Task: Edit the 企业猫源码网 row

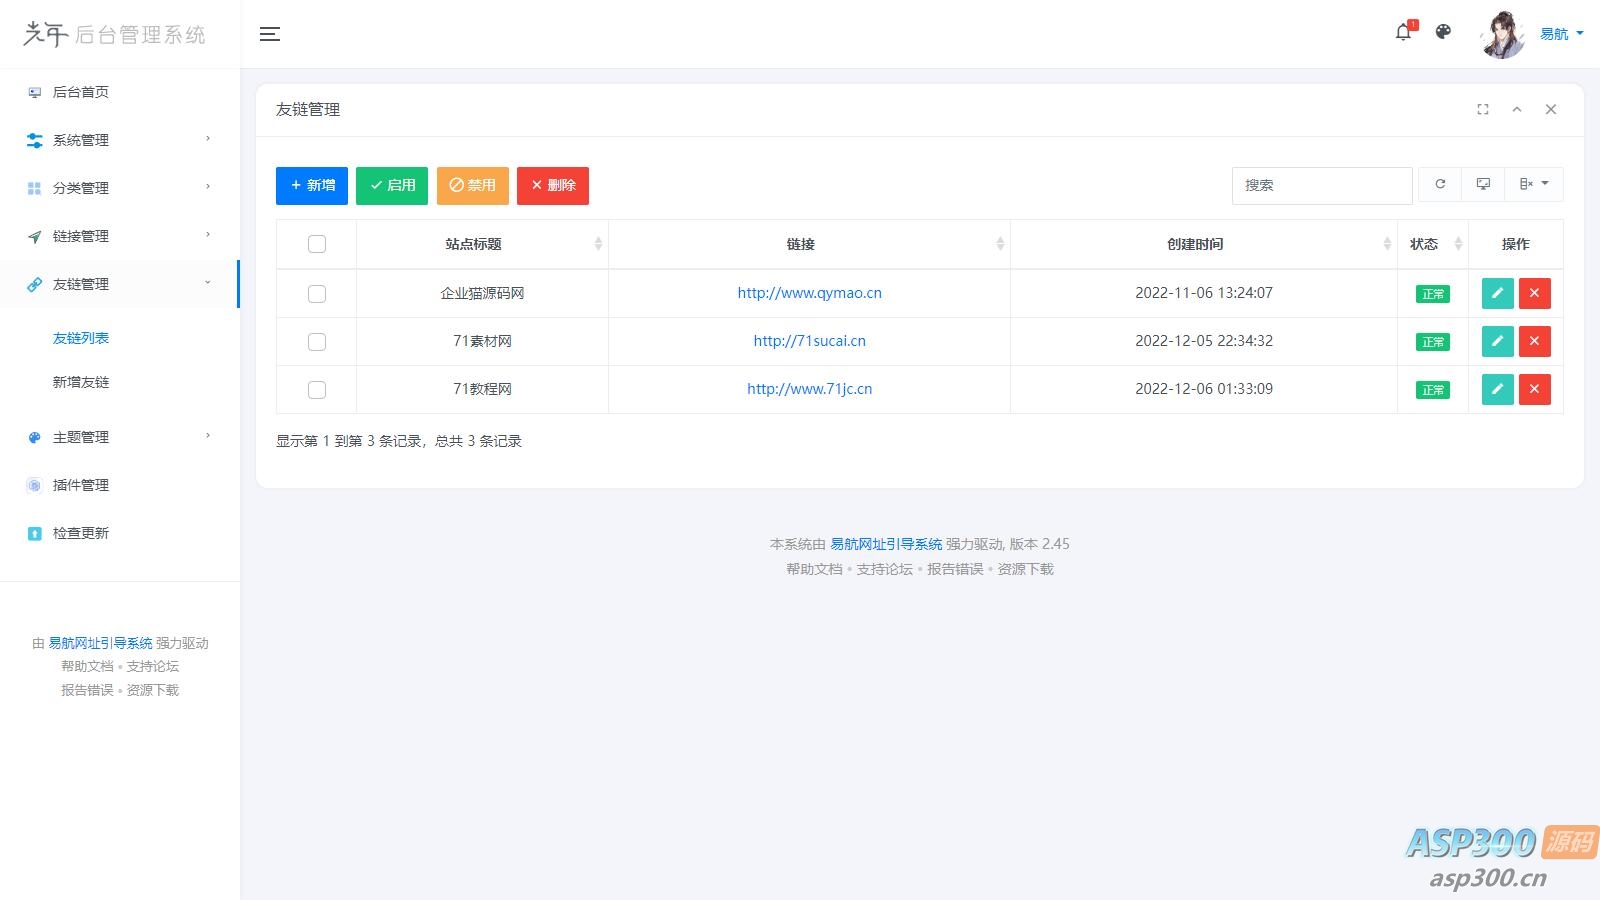Action: point(1497,293)
